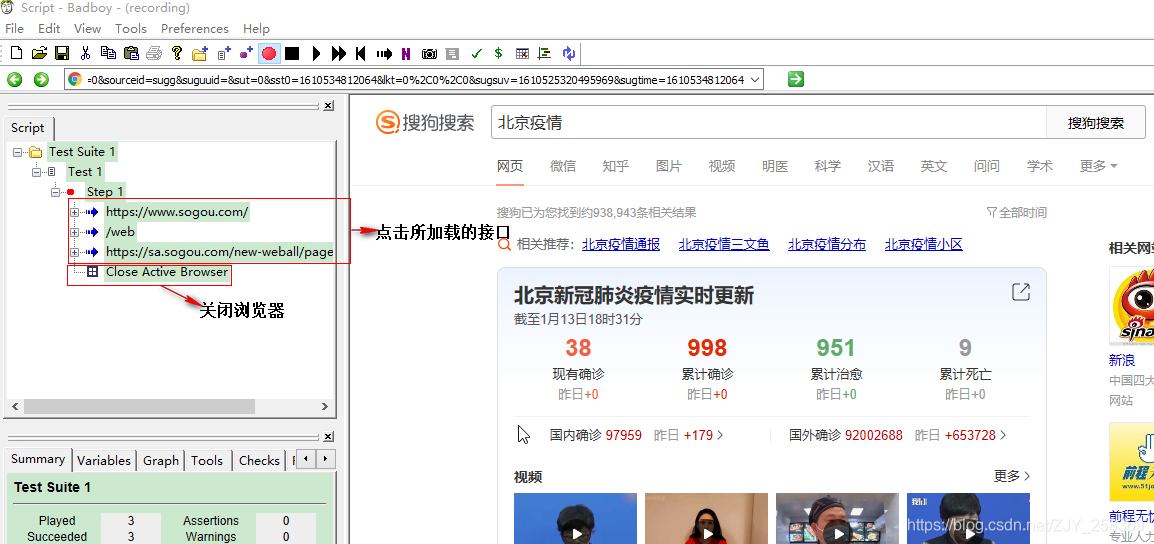Open the File menu
Image resolution: width=1154 pixels, height=544 pixels.
[x=14, y=29]
